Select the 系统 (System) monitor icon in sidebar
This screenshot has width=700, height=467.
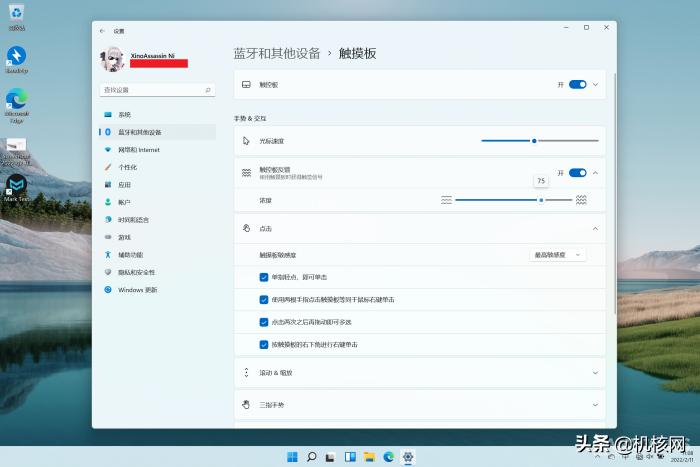(108, 115)
